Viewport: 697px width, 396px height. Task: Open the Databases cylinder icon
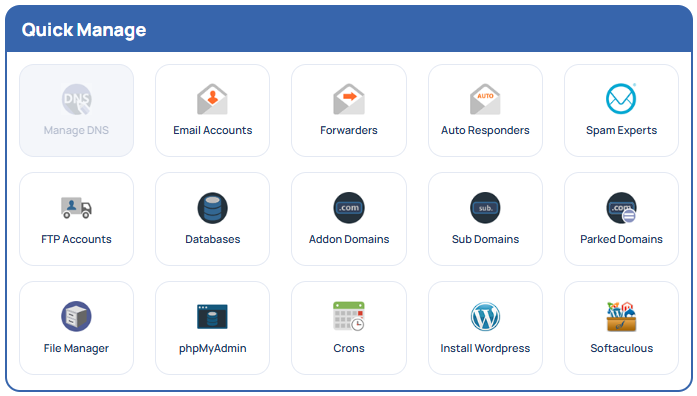coord(212,208)
